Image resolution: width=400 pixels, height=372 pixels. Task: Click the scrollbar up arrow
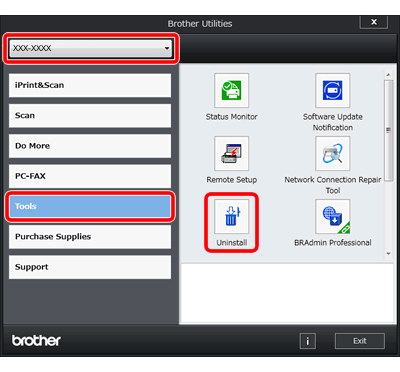pos(388,74)
